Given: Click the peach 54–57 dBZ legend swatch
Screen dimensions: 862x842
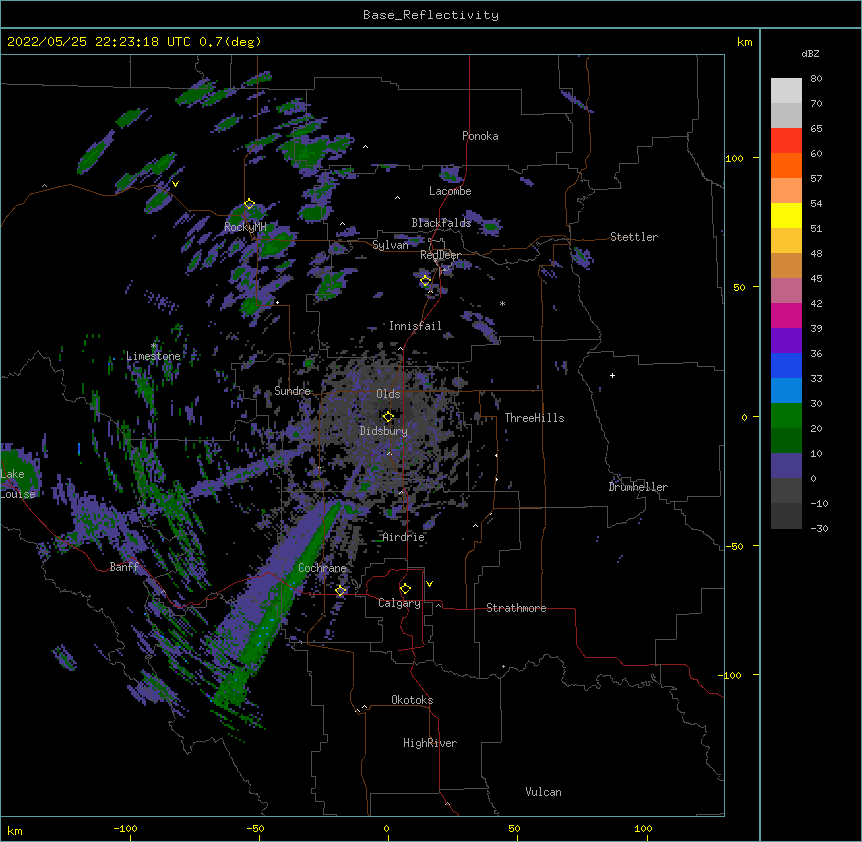Looking at the screenshot, I should click(x=786, y=190).
